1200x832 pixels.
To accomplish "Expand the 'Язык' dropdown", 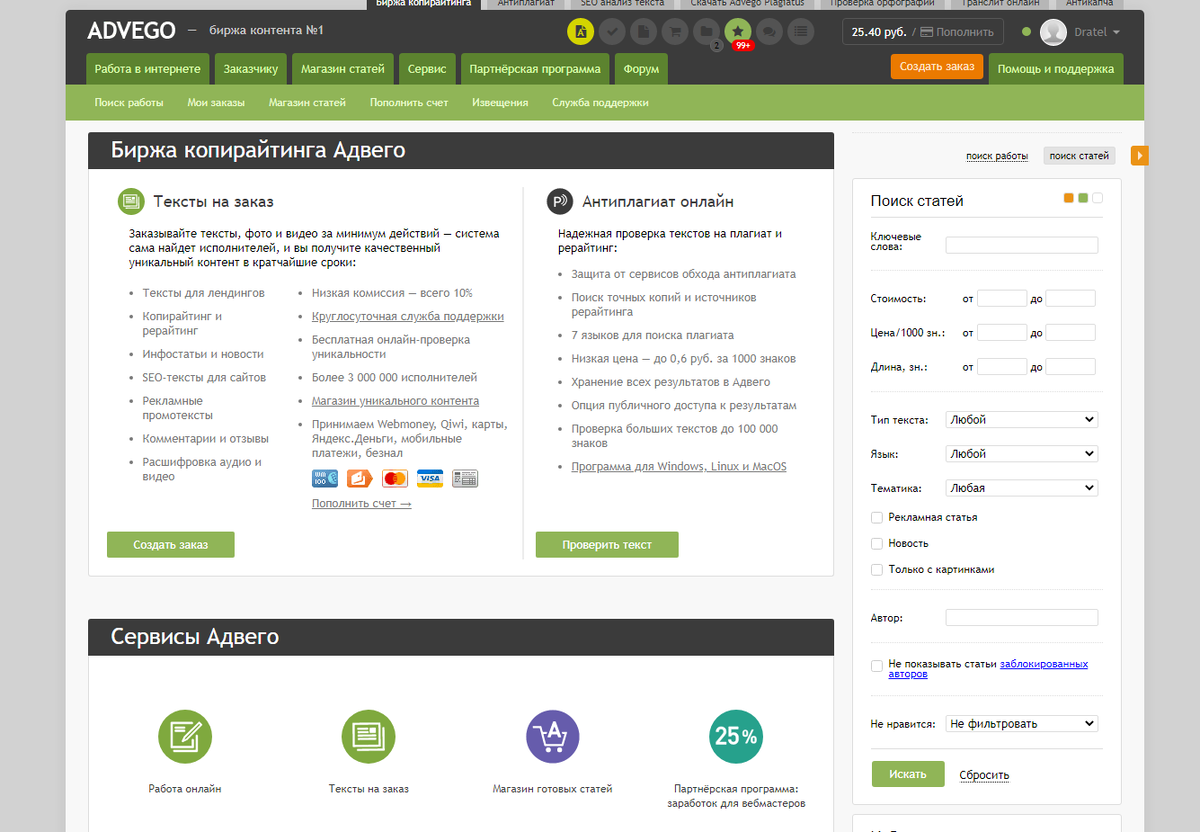I will click(1022, 454).
